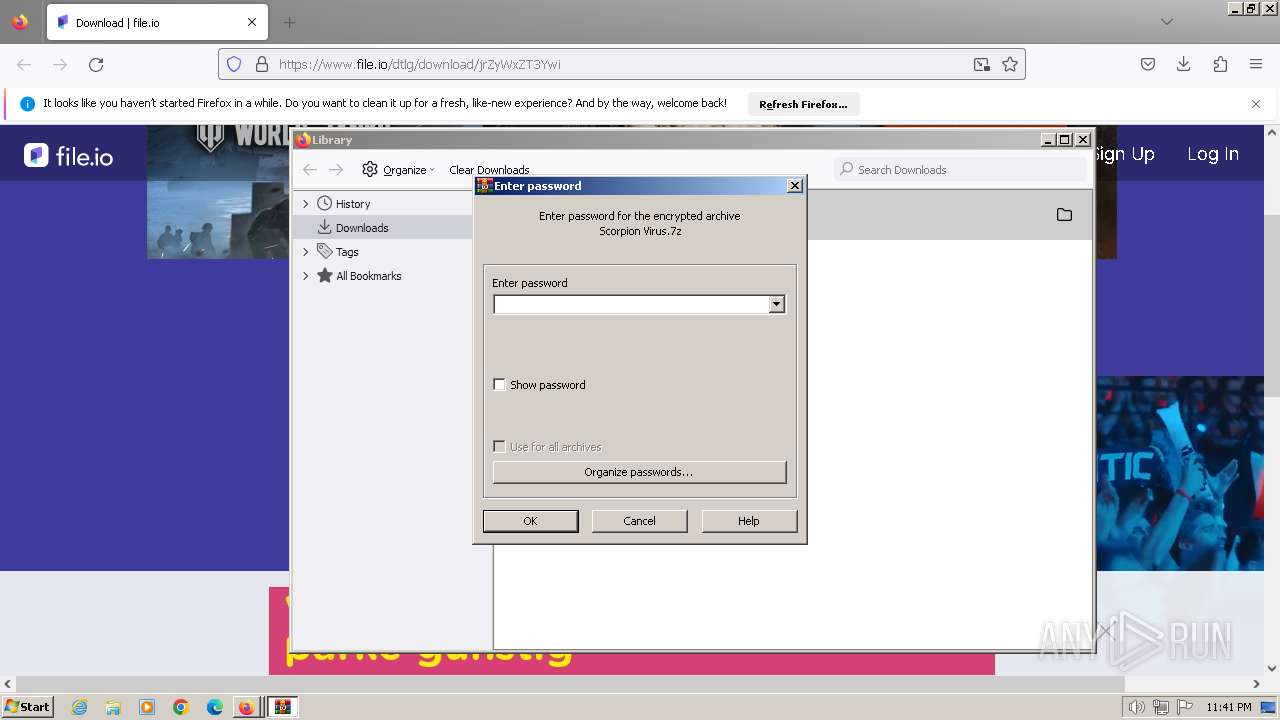The height and width of the screenshot is (720, 1280).
Task: Click the taskbar clock 11:41 PM
Action: 1228,707
